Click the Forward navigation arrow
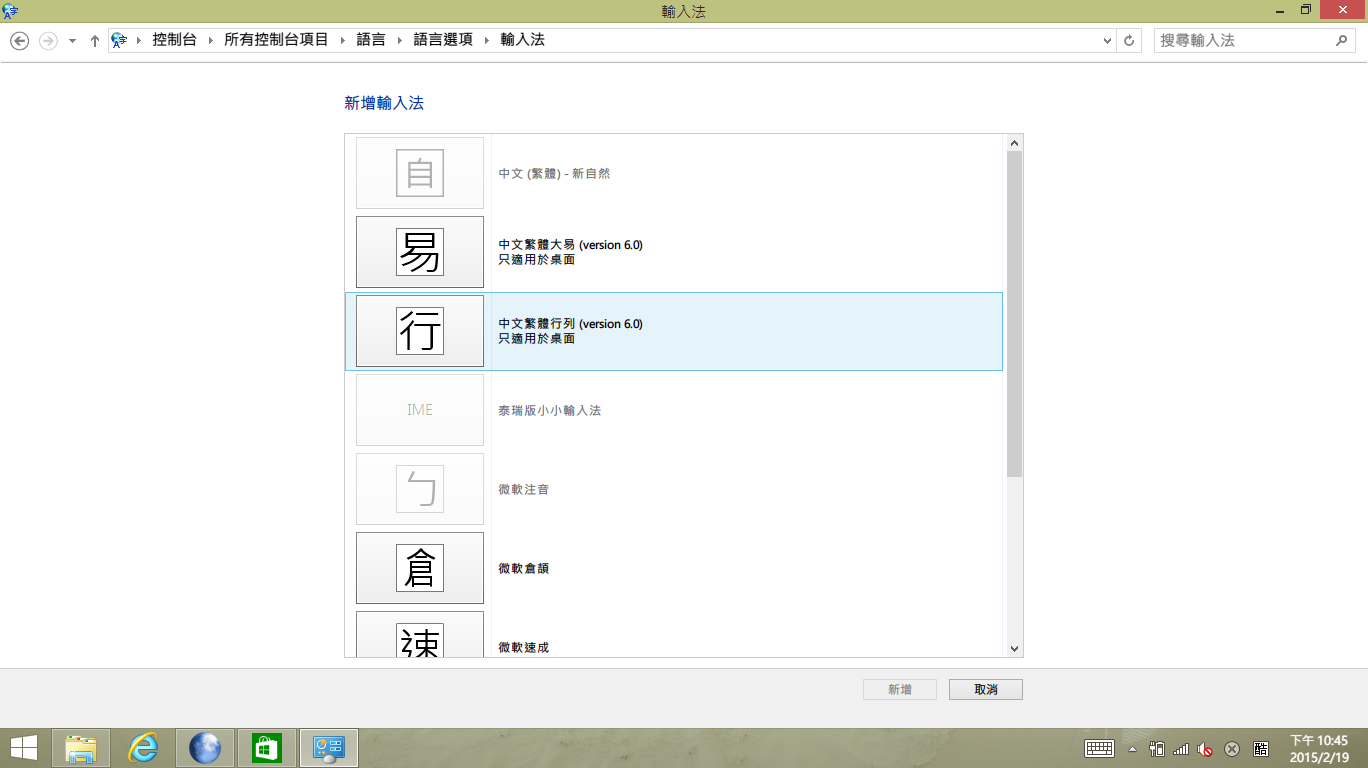Viewport: 1368px width, 768px height. pyautogui.click(x=47, y=41)
